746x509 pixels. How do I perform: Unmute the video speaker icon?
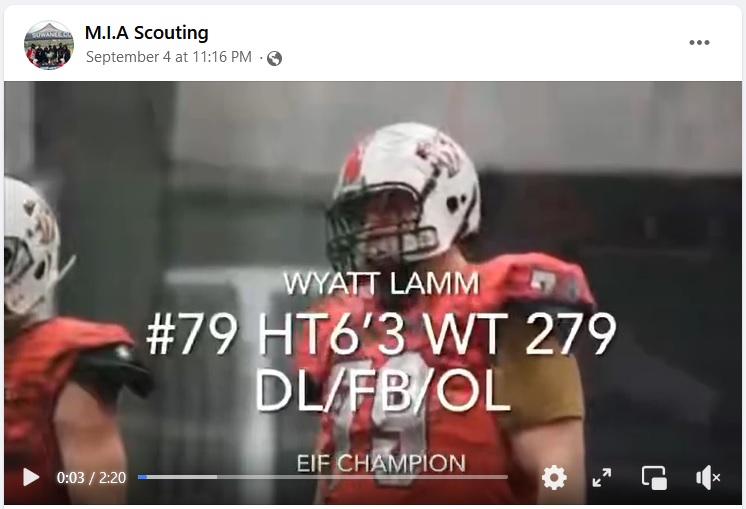(x=708, y=478)
